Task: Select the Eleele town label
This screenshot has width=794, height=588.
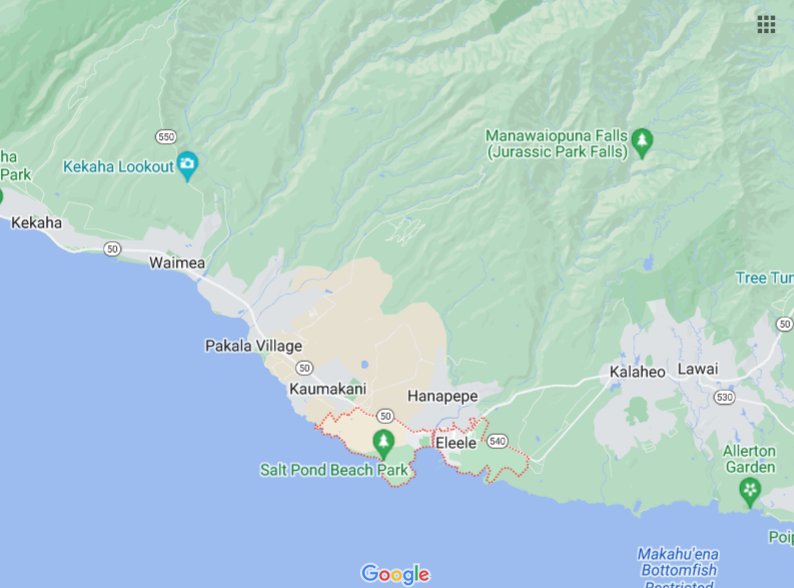Action: click(456, 443)
